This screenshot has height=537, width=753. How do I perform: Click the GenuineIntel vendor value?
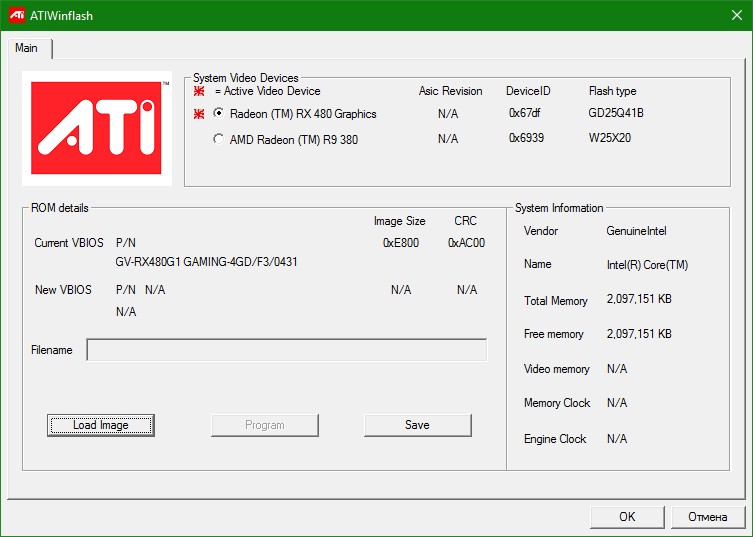click(x=636, y=231)
